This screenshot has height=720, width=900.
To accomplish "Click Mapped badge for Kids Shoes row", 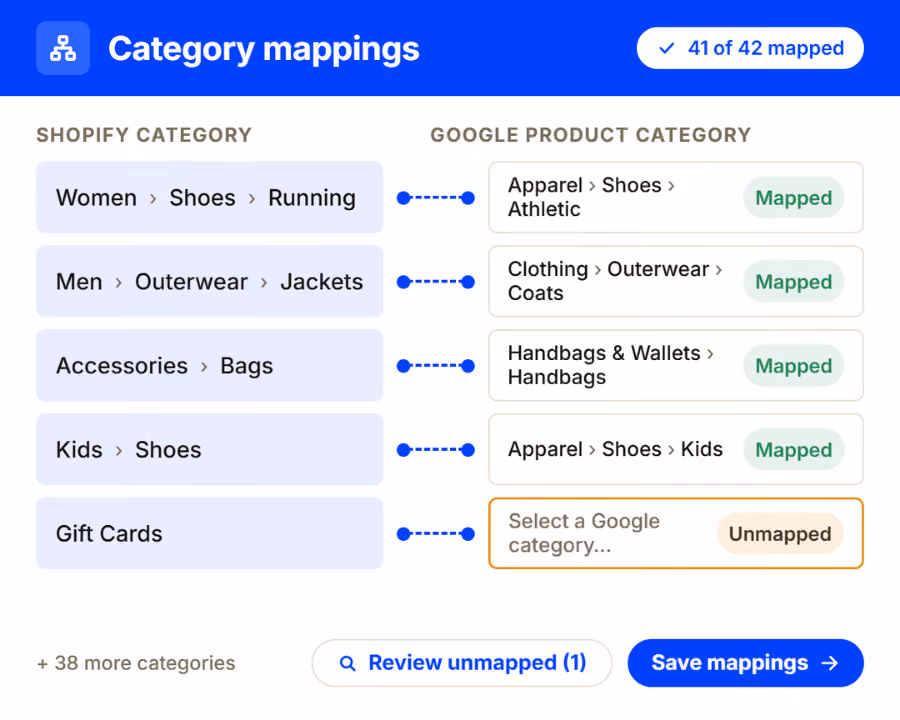I will 794,450.
